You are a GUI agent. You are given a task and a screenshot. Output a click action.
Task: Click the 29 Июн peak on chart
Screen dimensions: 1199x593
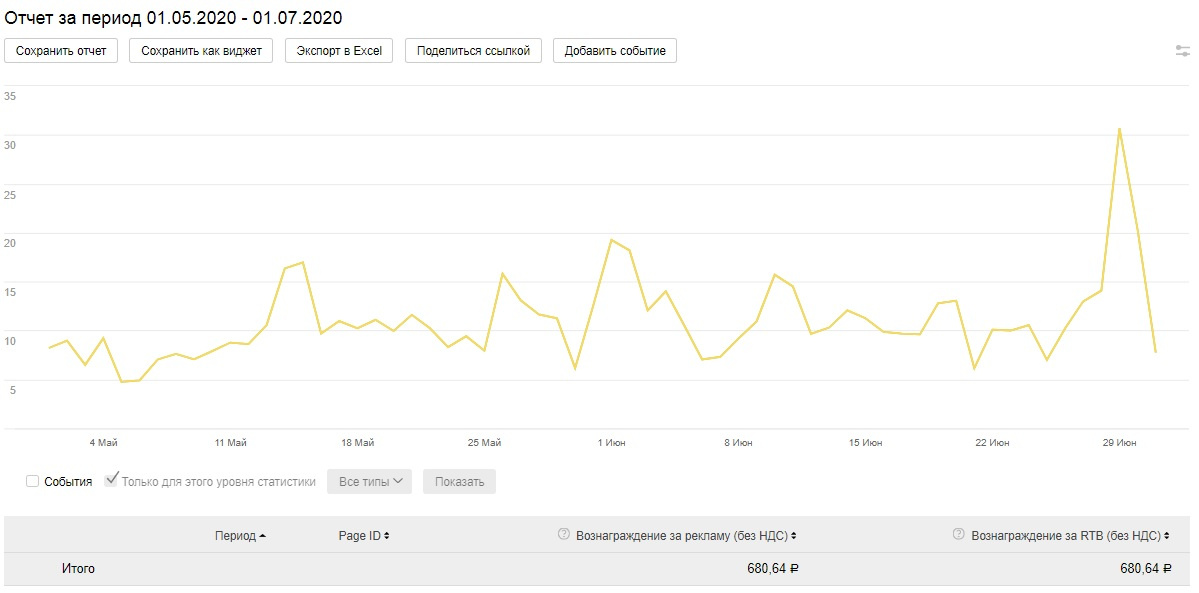pyautogui.click(x=1119, y=129)
